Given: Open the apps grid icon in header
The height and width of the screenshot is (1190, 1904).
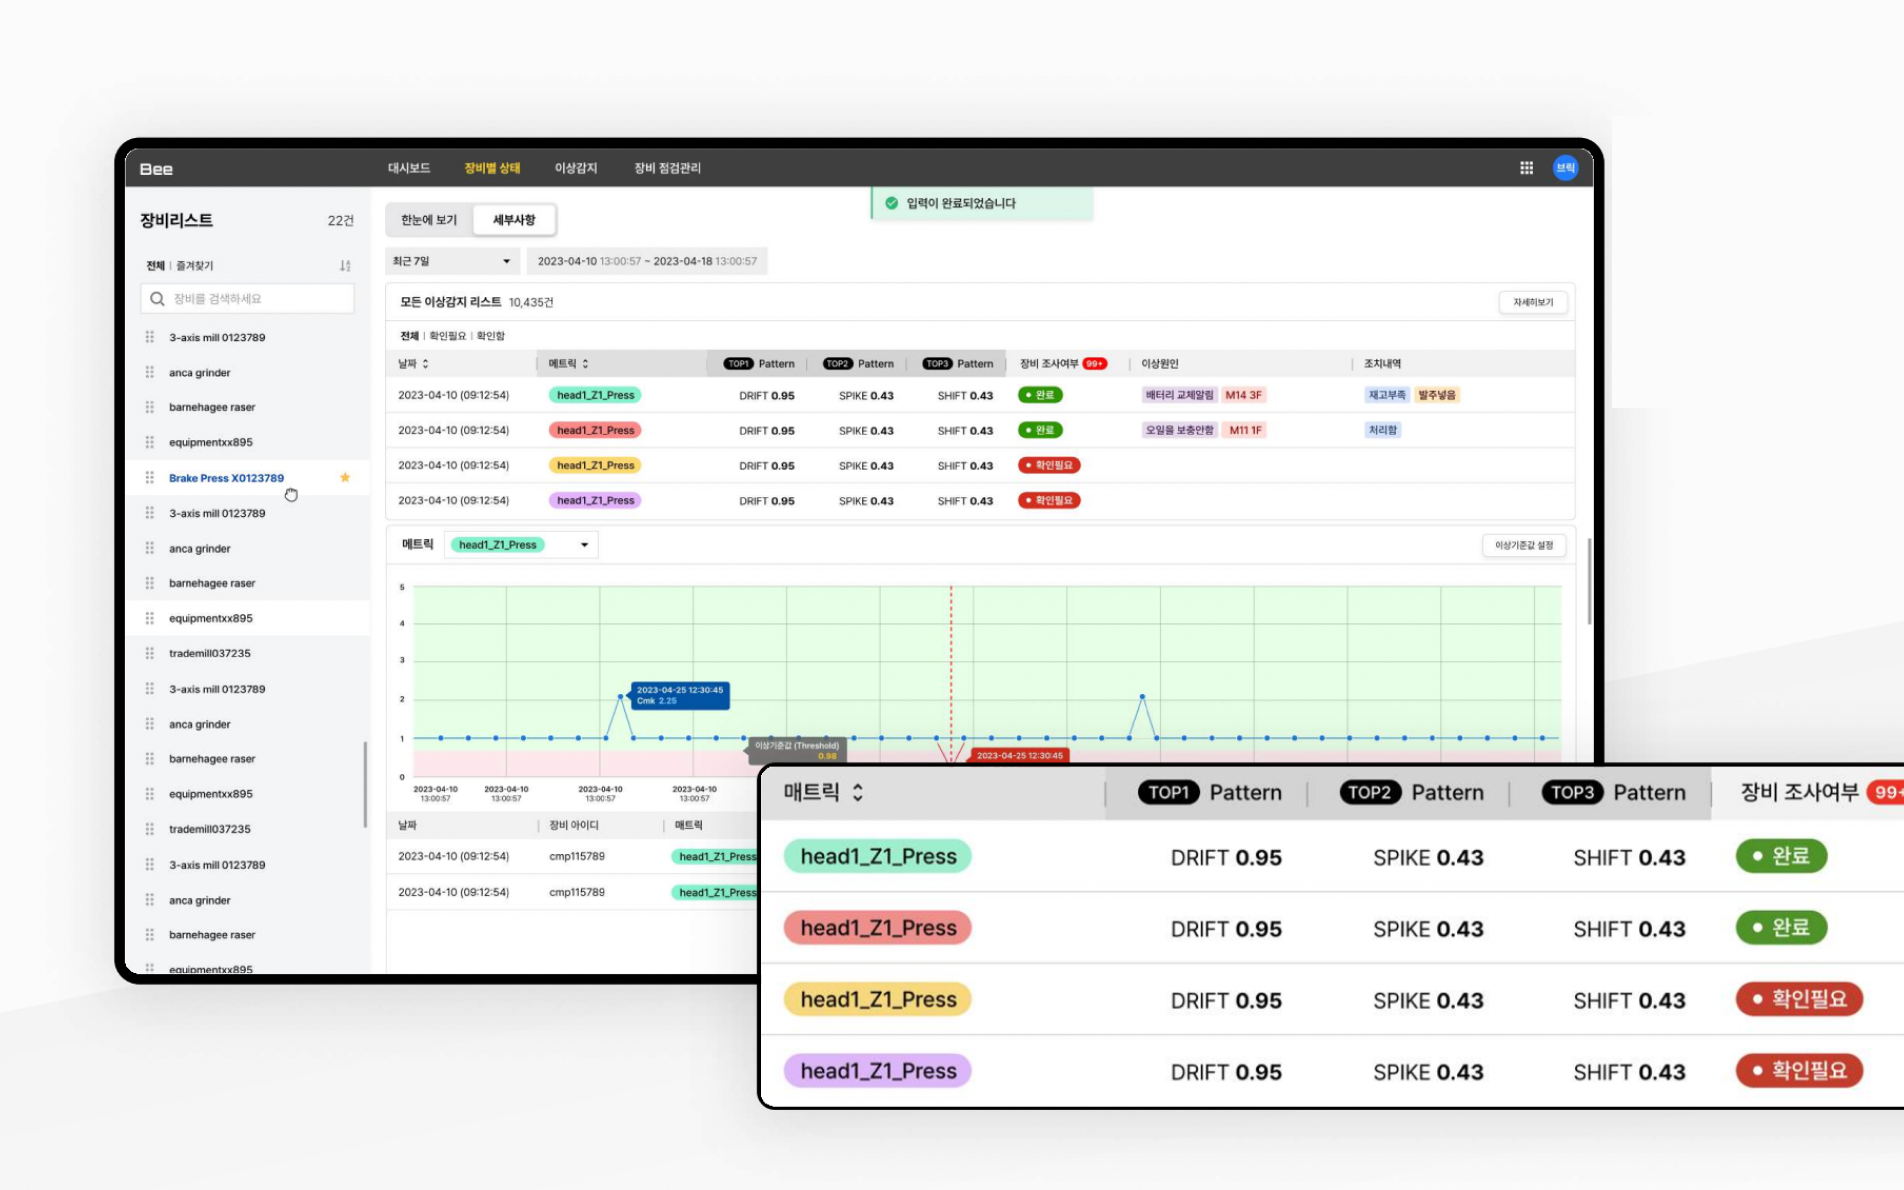Looking at the screenshot, I should point(1526,168).
